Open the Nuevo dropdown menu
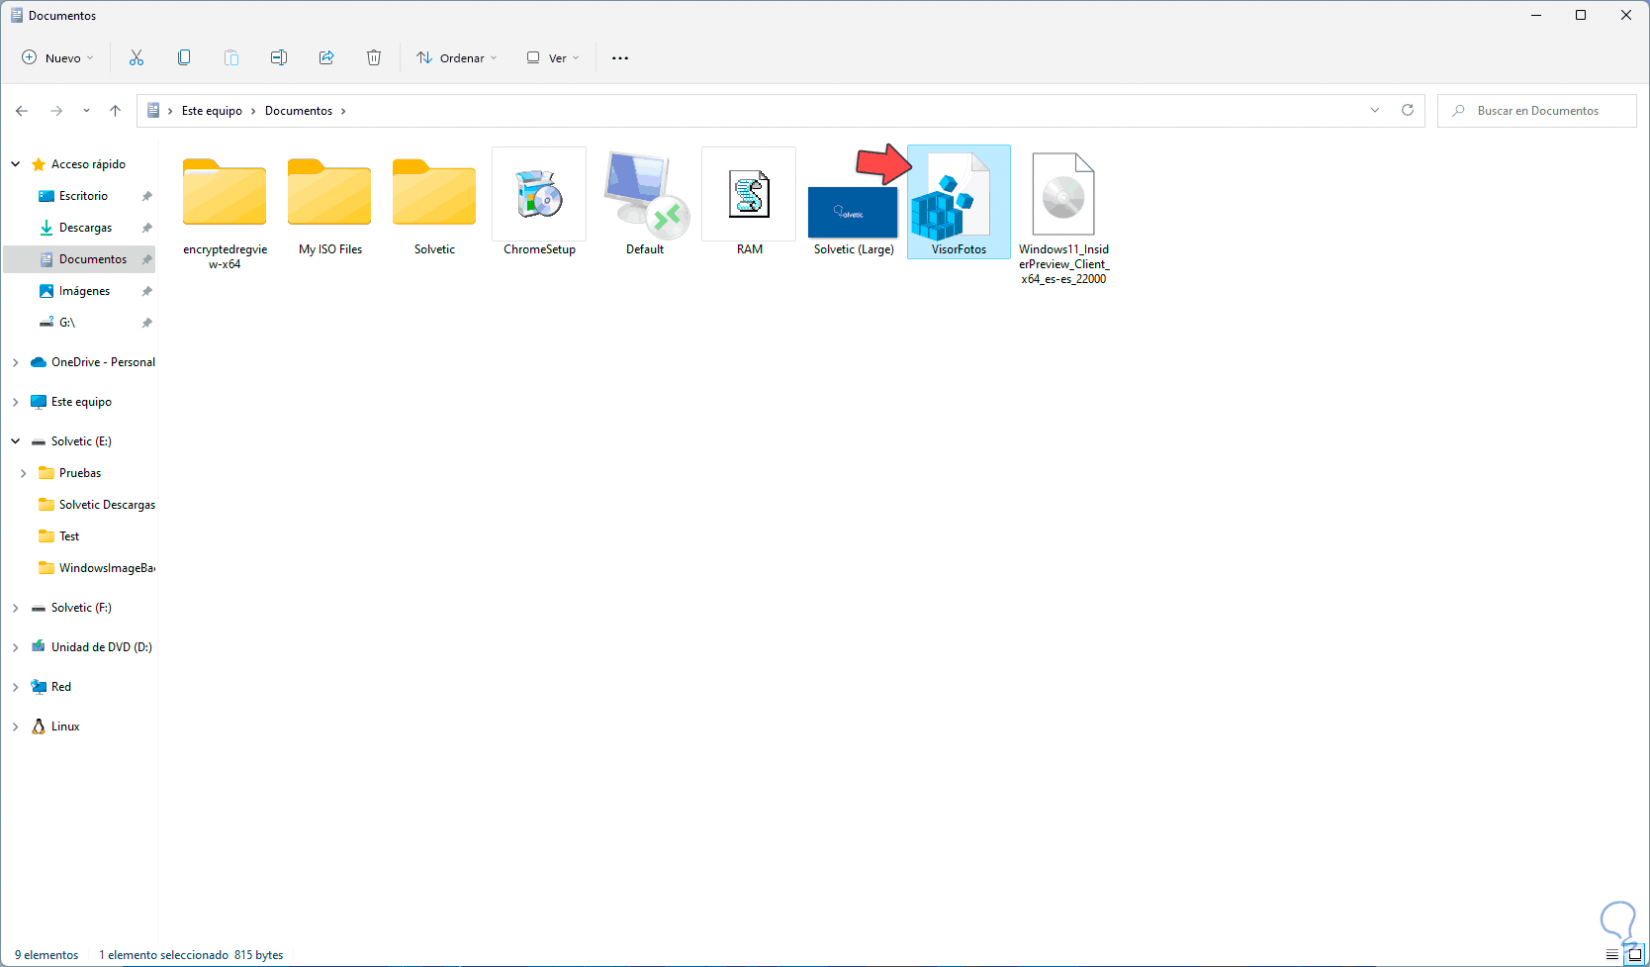The image size is (1650, 967). 58,58
